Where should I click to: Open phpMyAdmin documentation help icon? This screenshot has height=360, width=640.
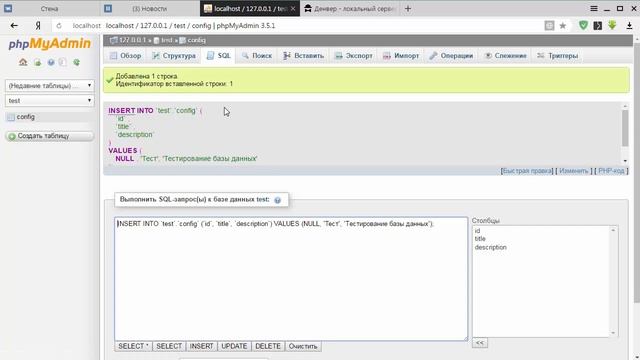[x=51, y=62]
